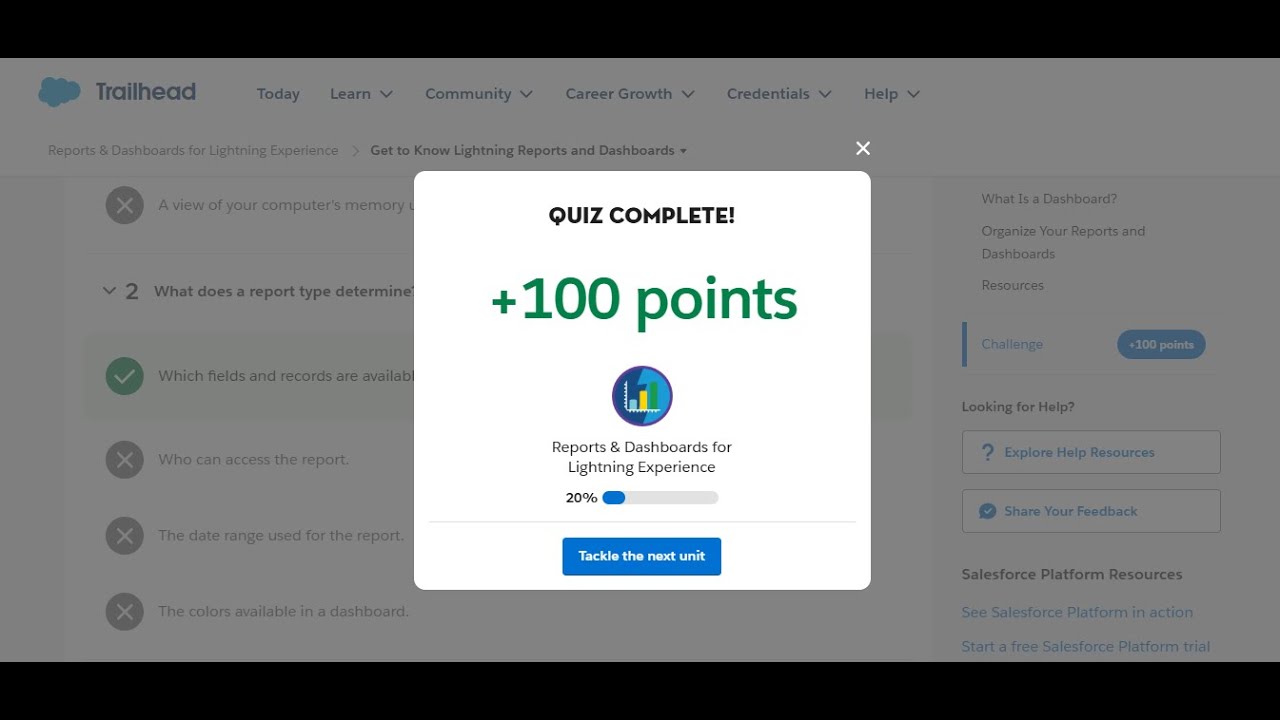Screen dimensions: 1280x720
Task: Click the question text 'What does a report type determine'
Action: (x=283, y=291)
